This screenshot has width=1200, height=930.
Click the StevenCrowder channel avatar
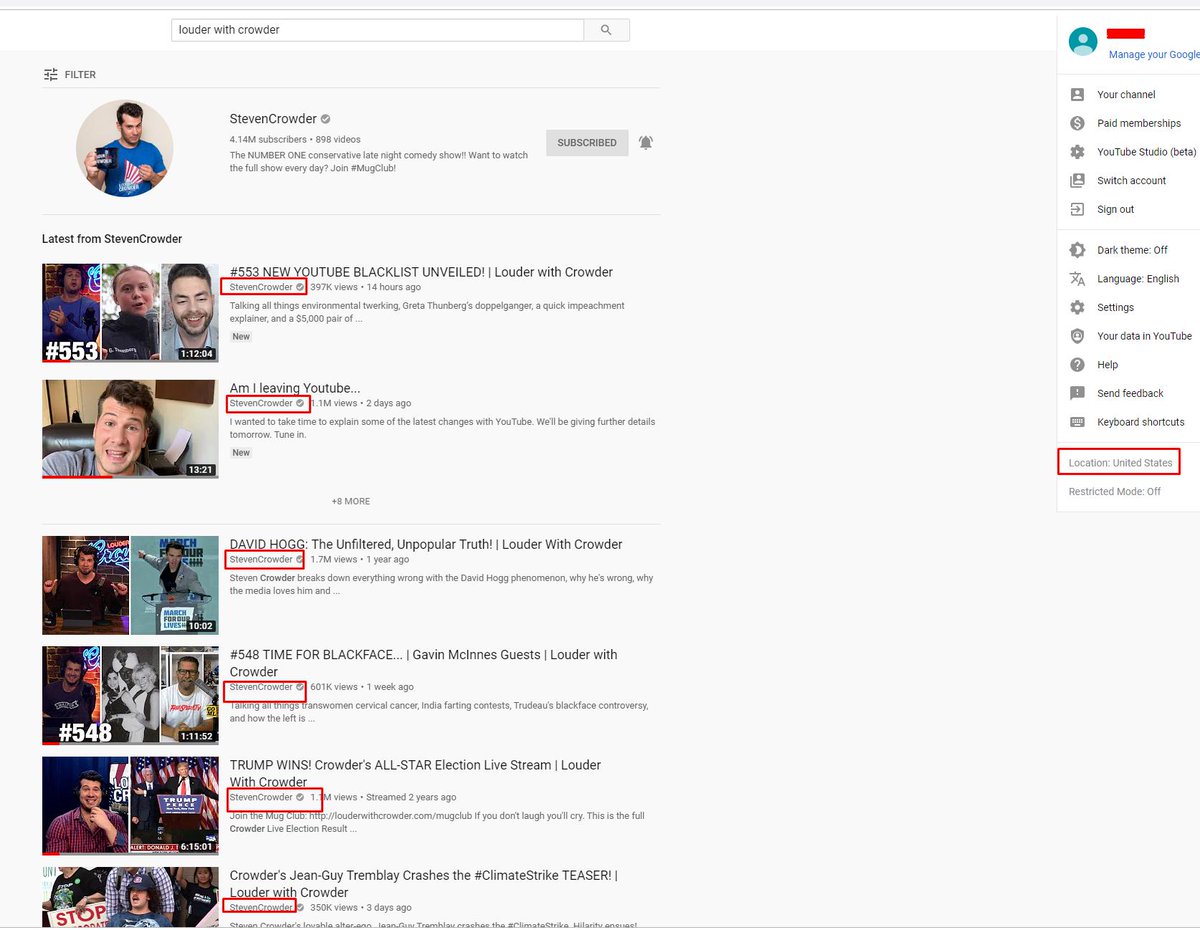click(125, 148)
